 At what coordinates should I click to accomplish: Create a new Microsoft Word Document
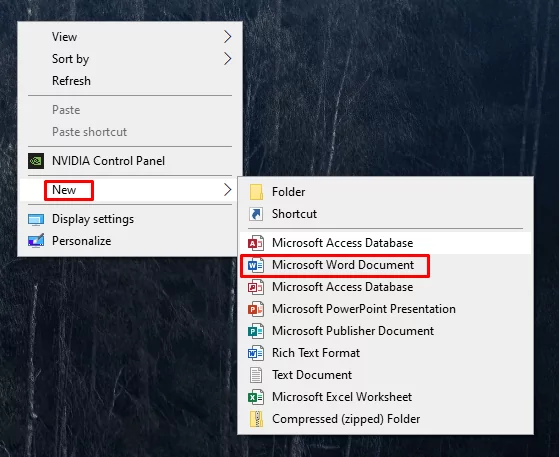point(385,265)
